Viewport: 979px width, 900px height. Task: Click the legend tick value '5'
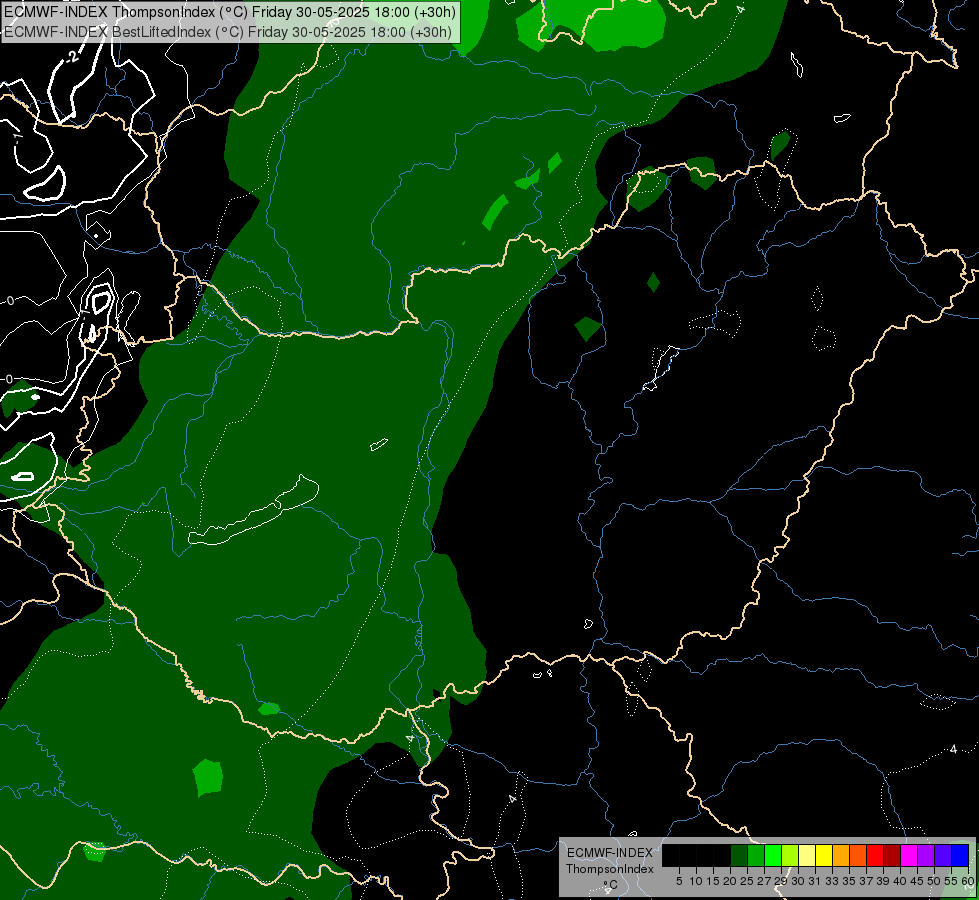click(679, 881)
